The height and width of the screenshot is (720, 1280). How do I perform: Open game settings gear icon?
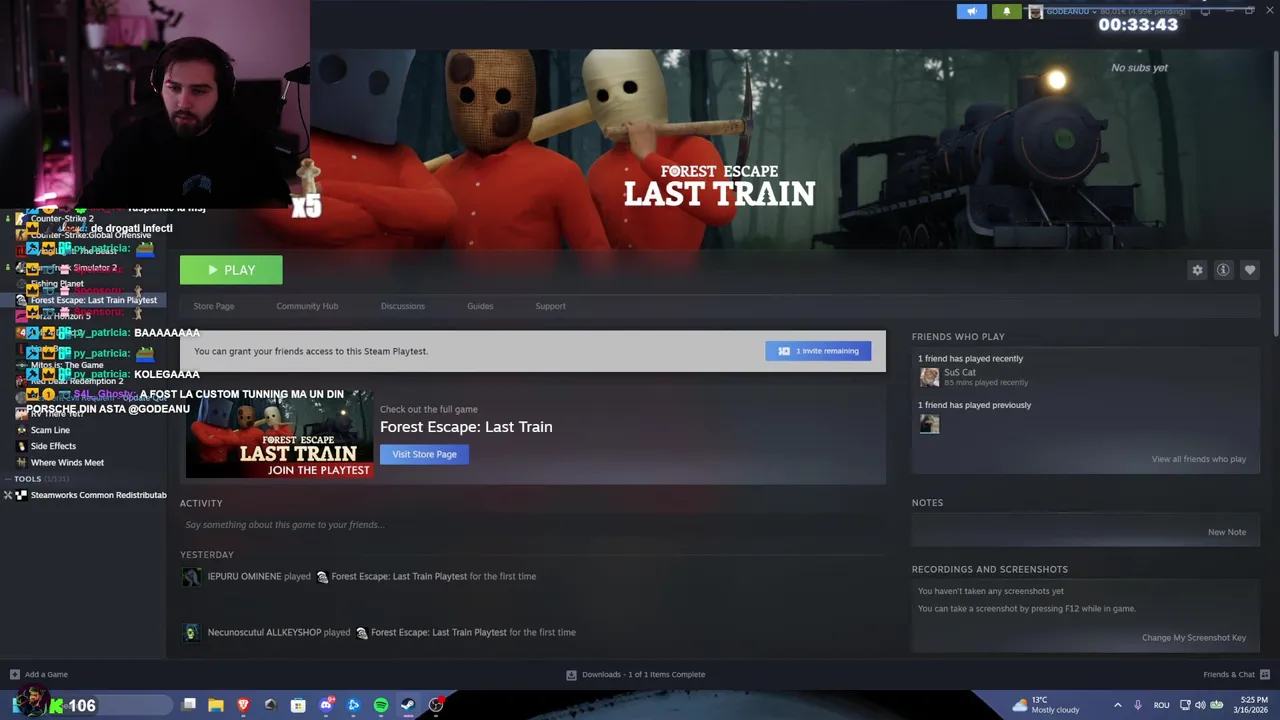point(1197,270)
